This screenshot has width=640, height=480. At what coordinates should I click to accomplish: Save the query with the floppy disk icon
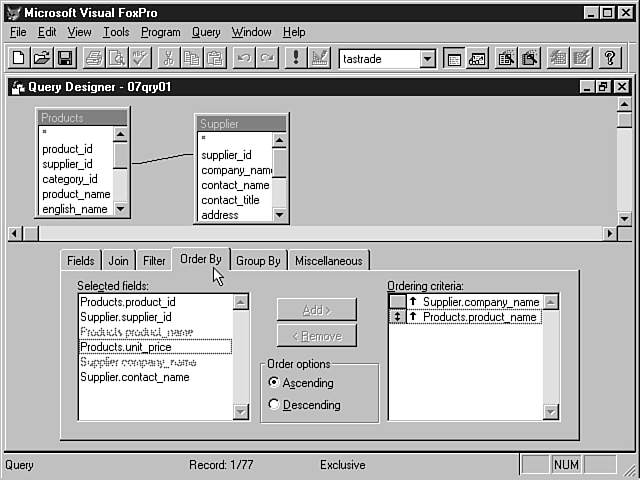(x=64, y=58)
